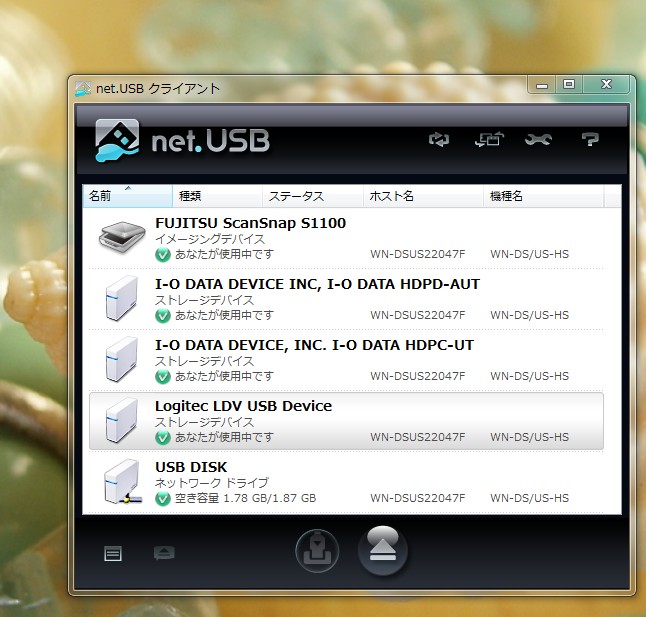646x617 pixels.
Task: Click '空き容量 1.78 GB/1.87 GB' status text
Action: point(246,498)
